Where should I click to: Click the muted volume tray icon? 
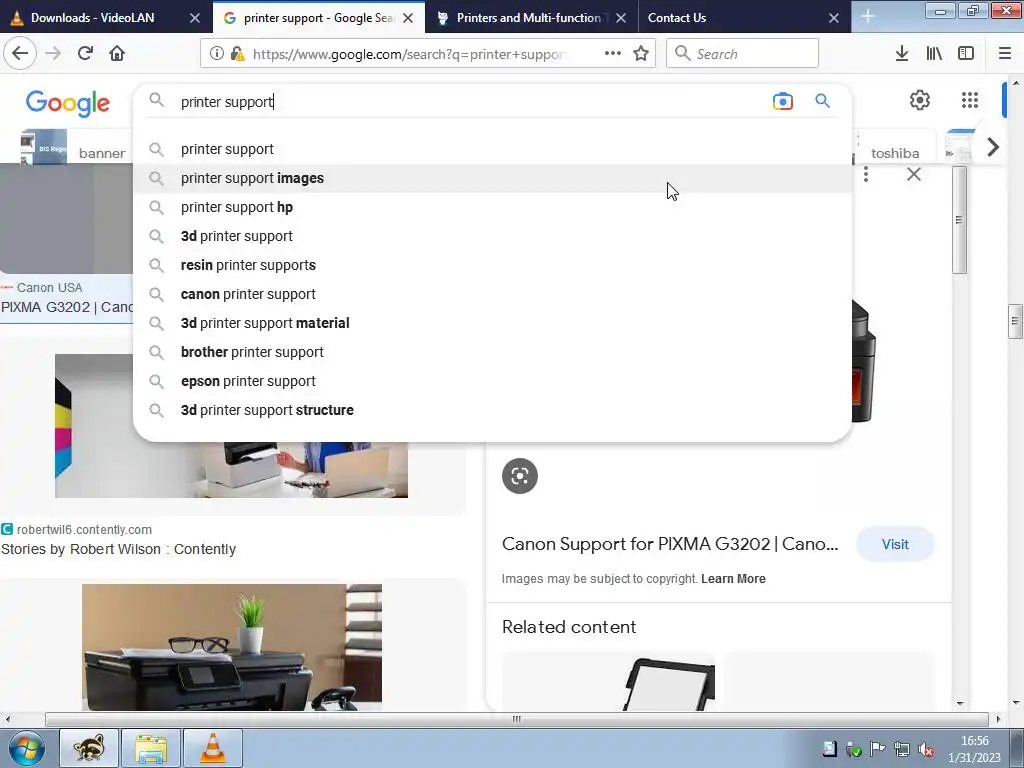coord(925,750)
